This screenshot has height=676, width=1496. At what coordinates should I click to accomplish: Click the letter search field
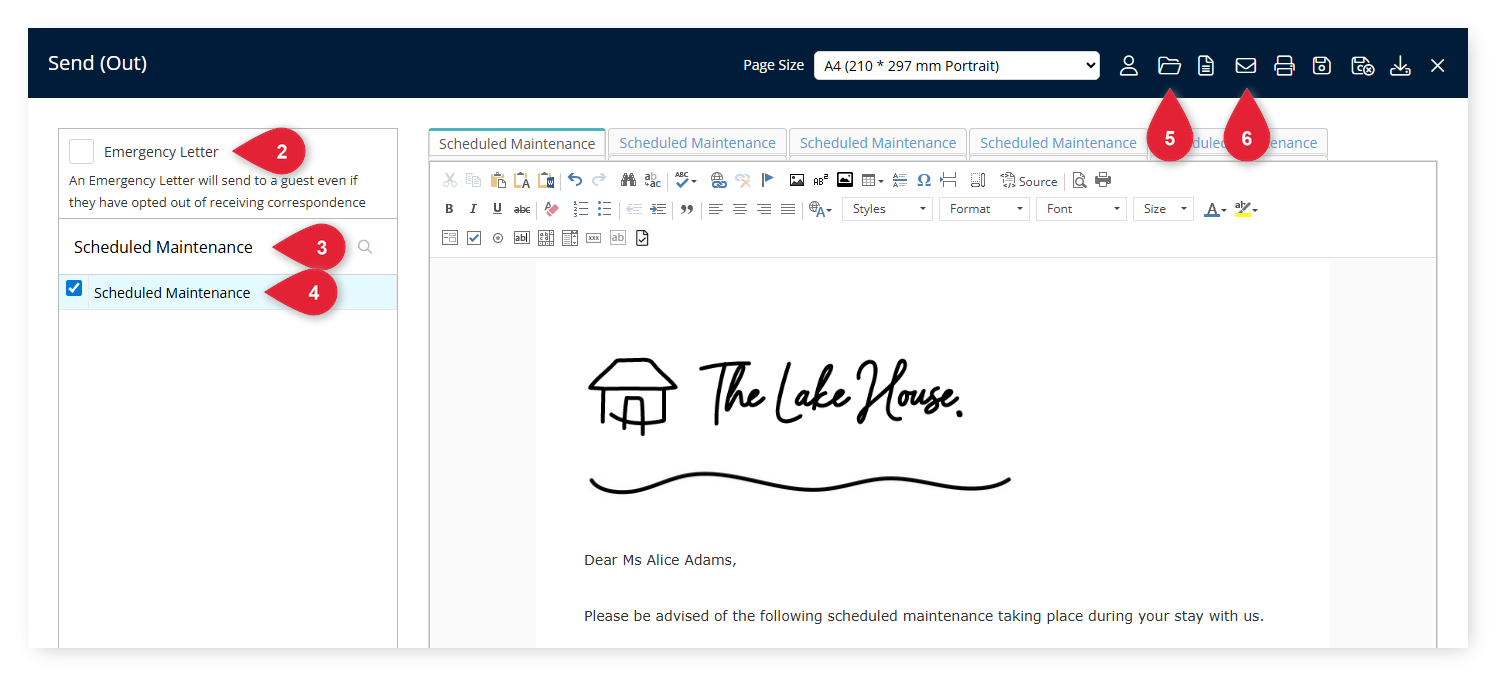[x=207, y=247]
